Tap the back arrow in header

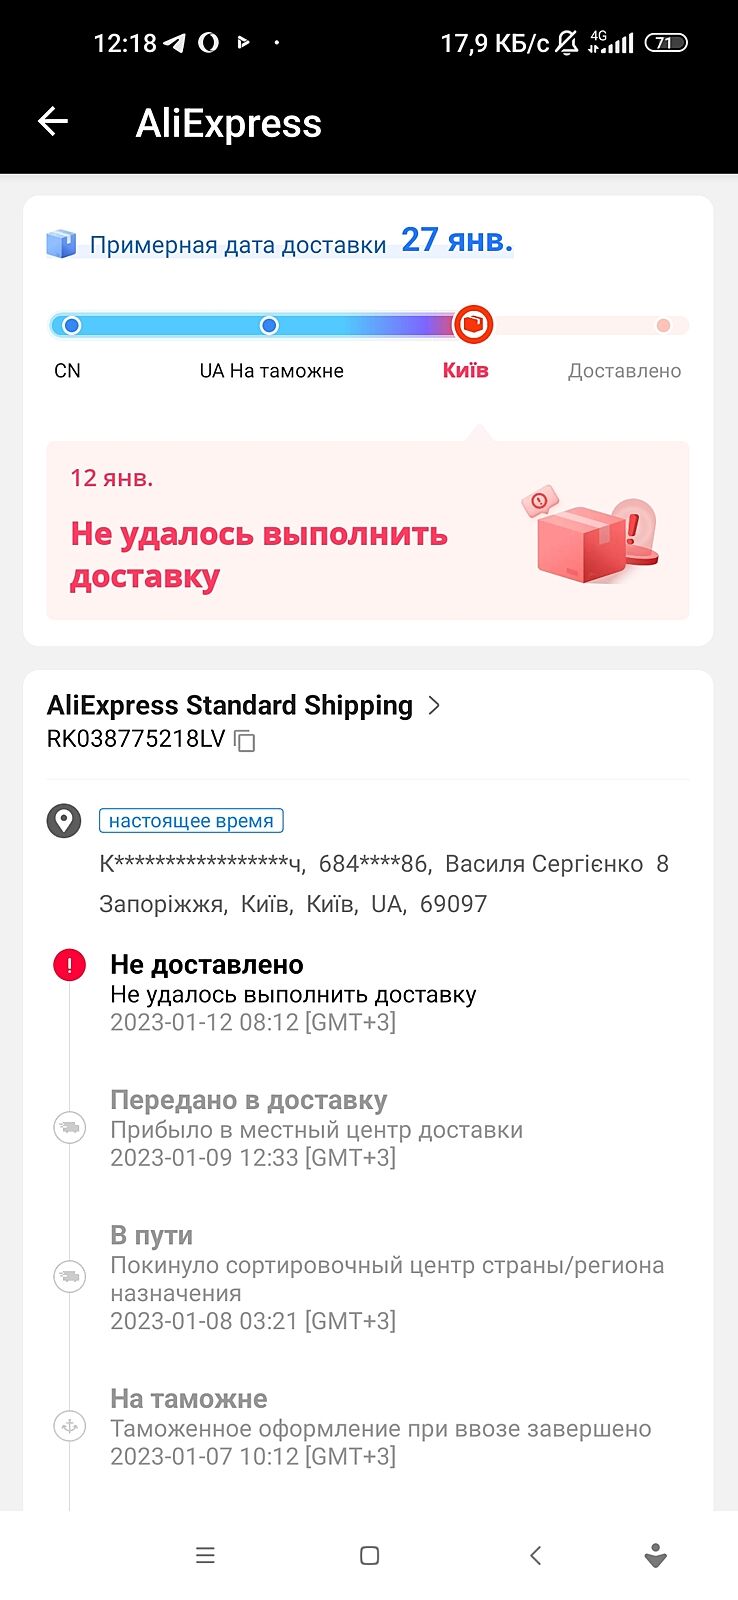coord(52,122)
